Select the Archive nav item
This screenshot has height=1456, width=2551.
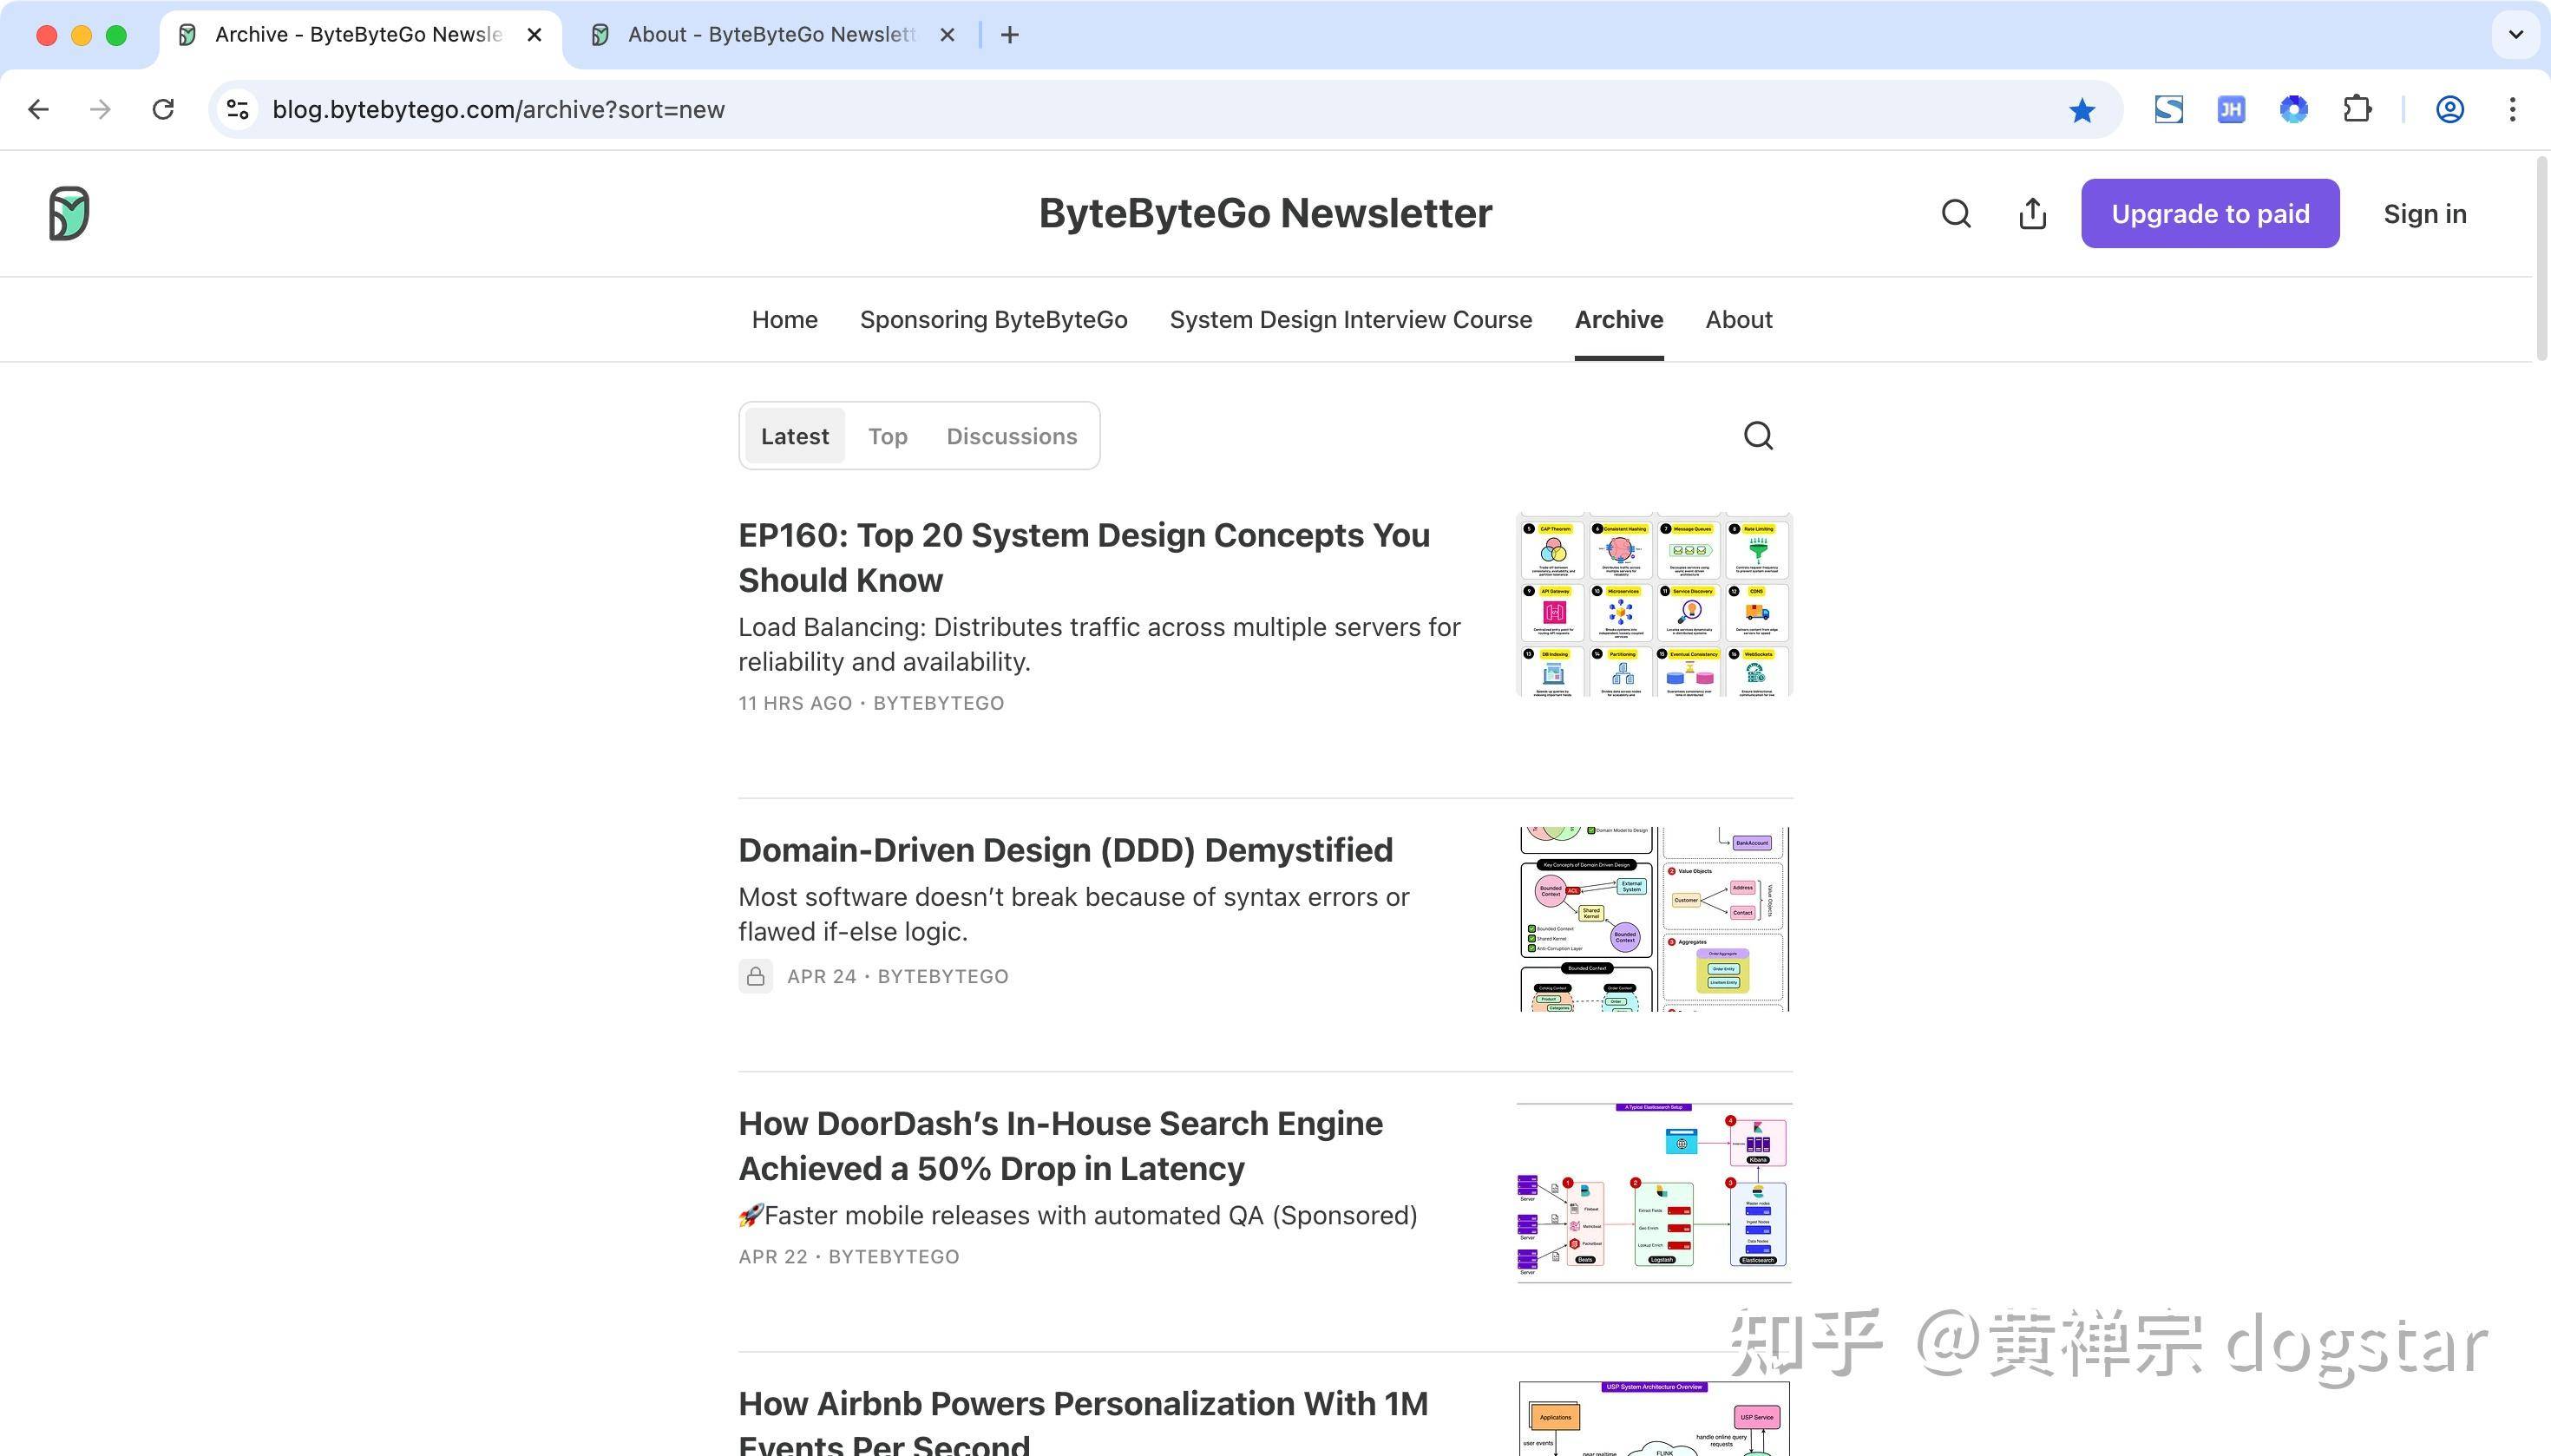point(1618,320)
